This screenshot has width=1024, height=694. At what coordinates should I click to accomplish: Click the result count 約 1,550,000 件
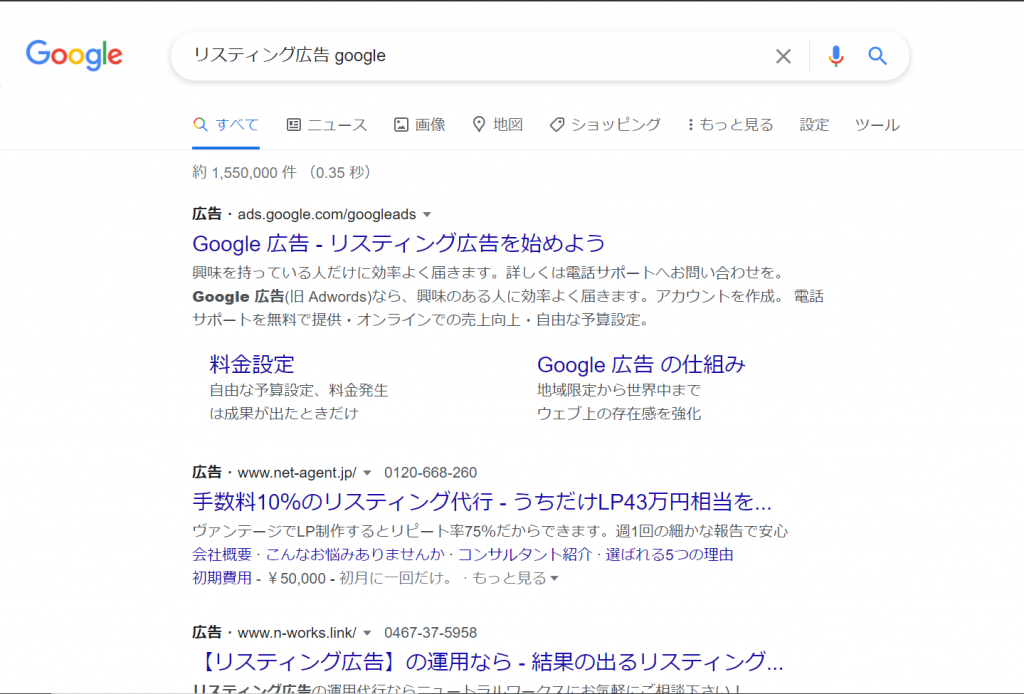click(x=244, y=172)
